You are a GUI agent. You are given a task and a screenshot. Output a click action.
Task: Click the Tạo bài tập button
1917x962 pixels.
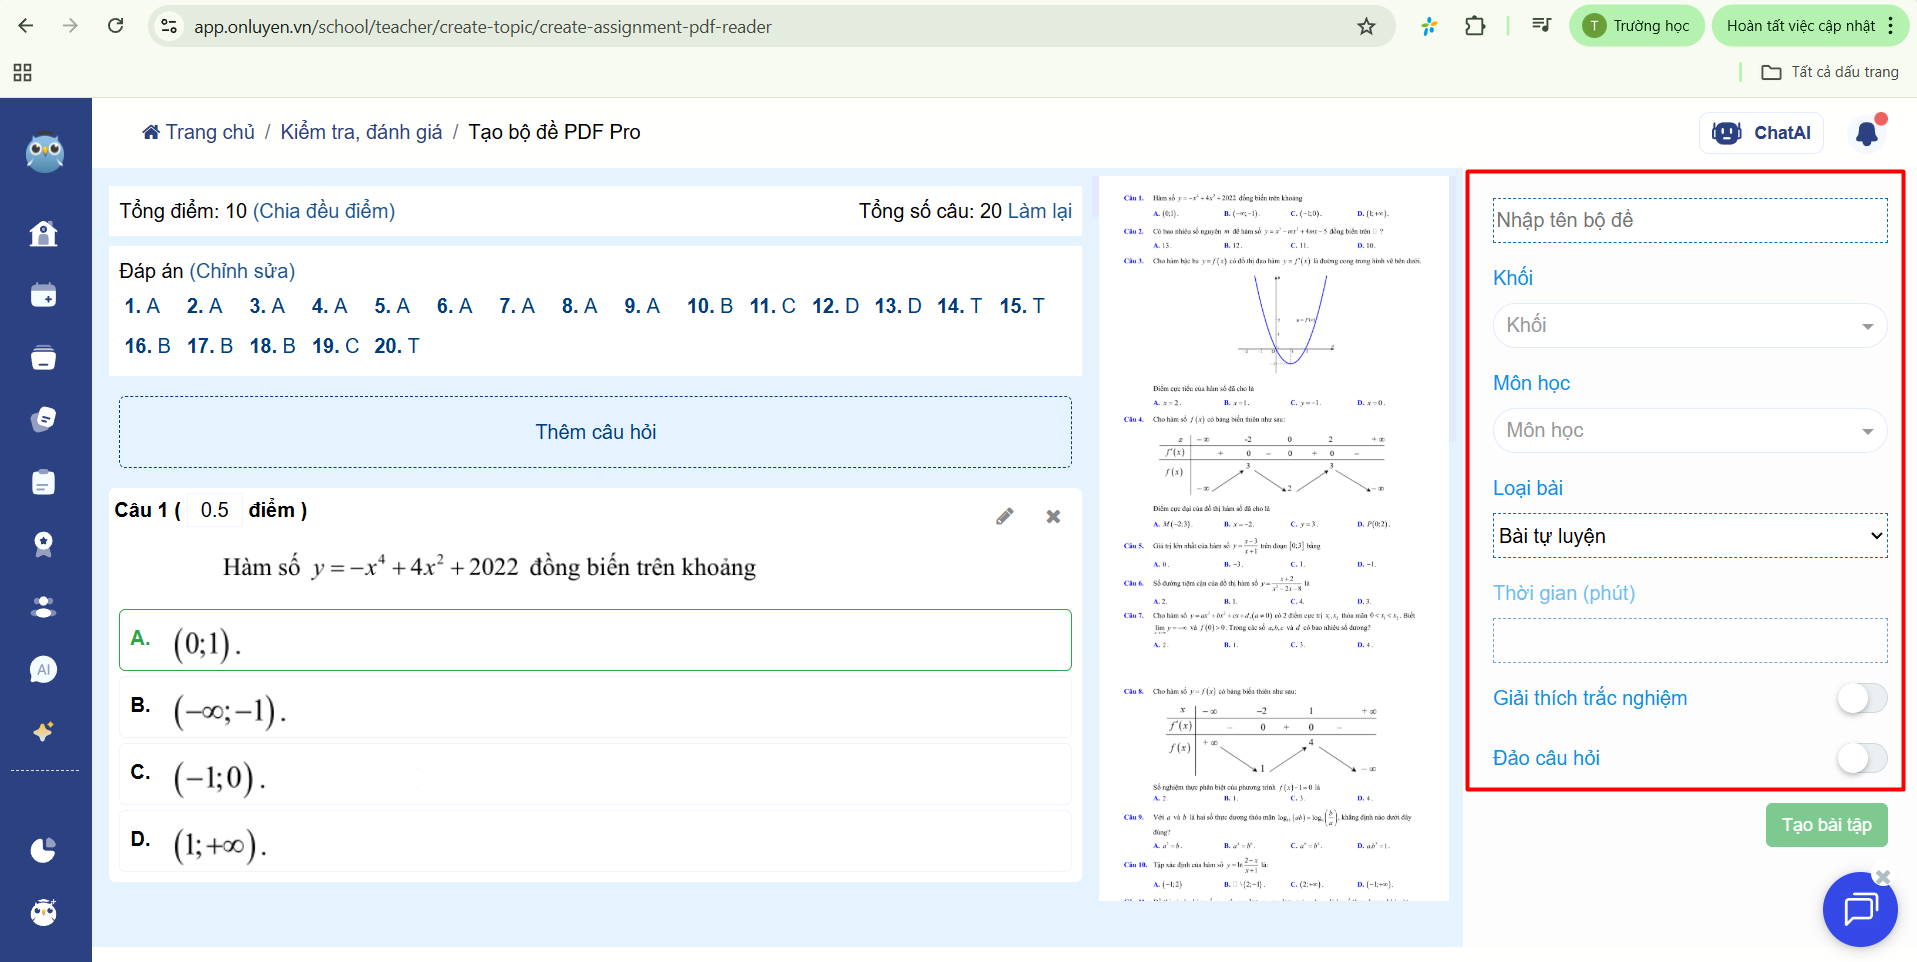pos(1826,825)
